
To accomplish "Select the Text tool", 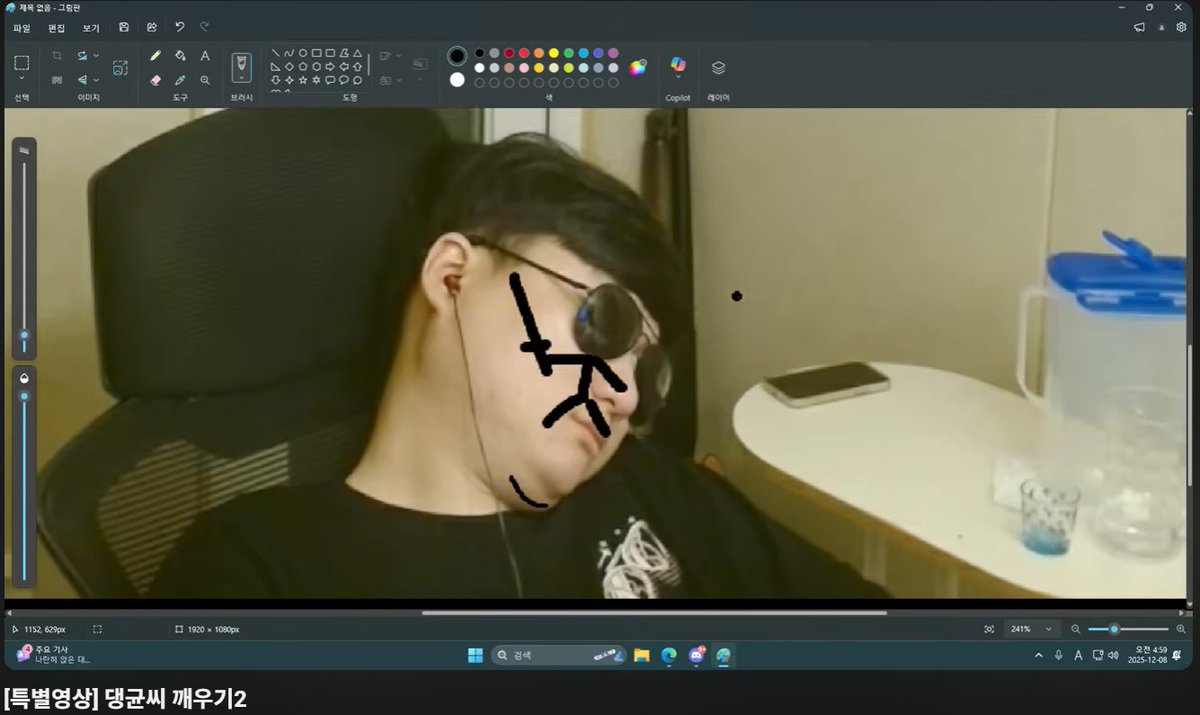I will pyautogui.click(x=205, y=56).
